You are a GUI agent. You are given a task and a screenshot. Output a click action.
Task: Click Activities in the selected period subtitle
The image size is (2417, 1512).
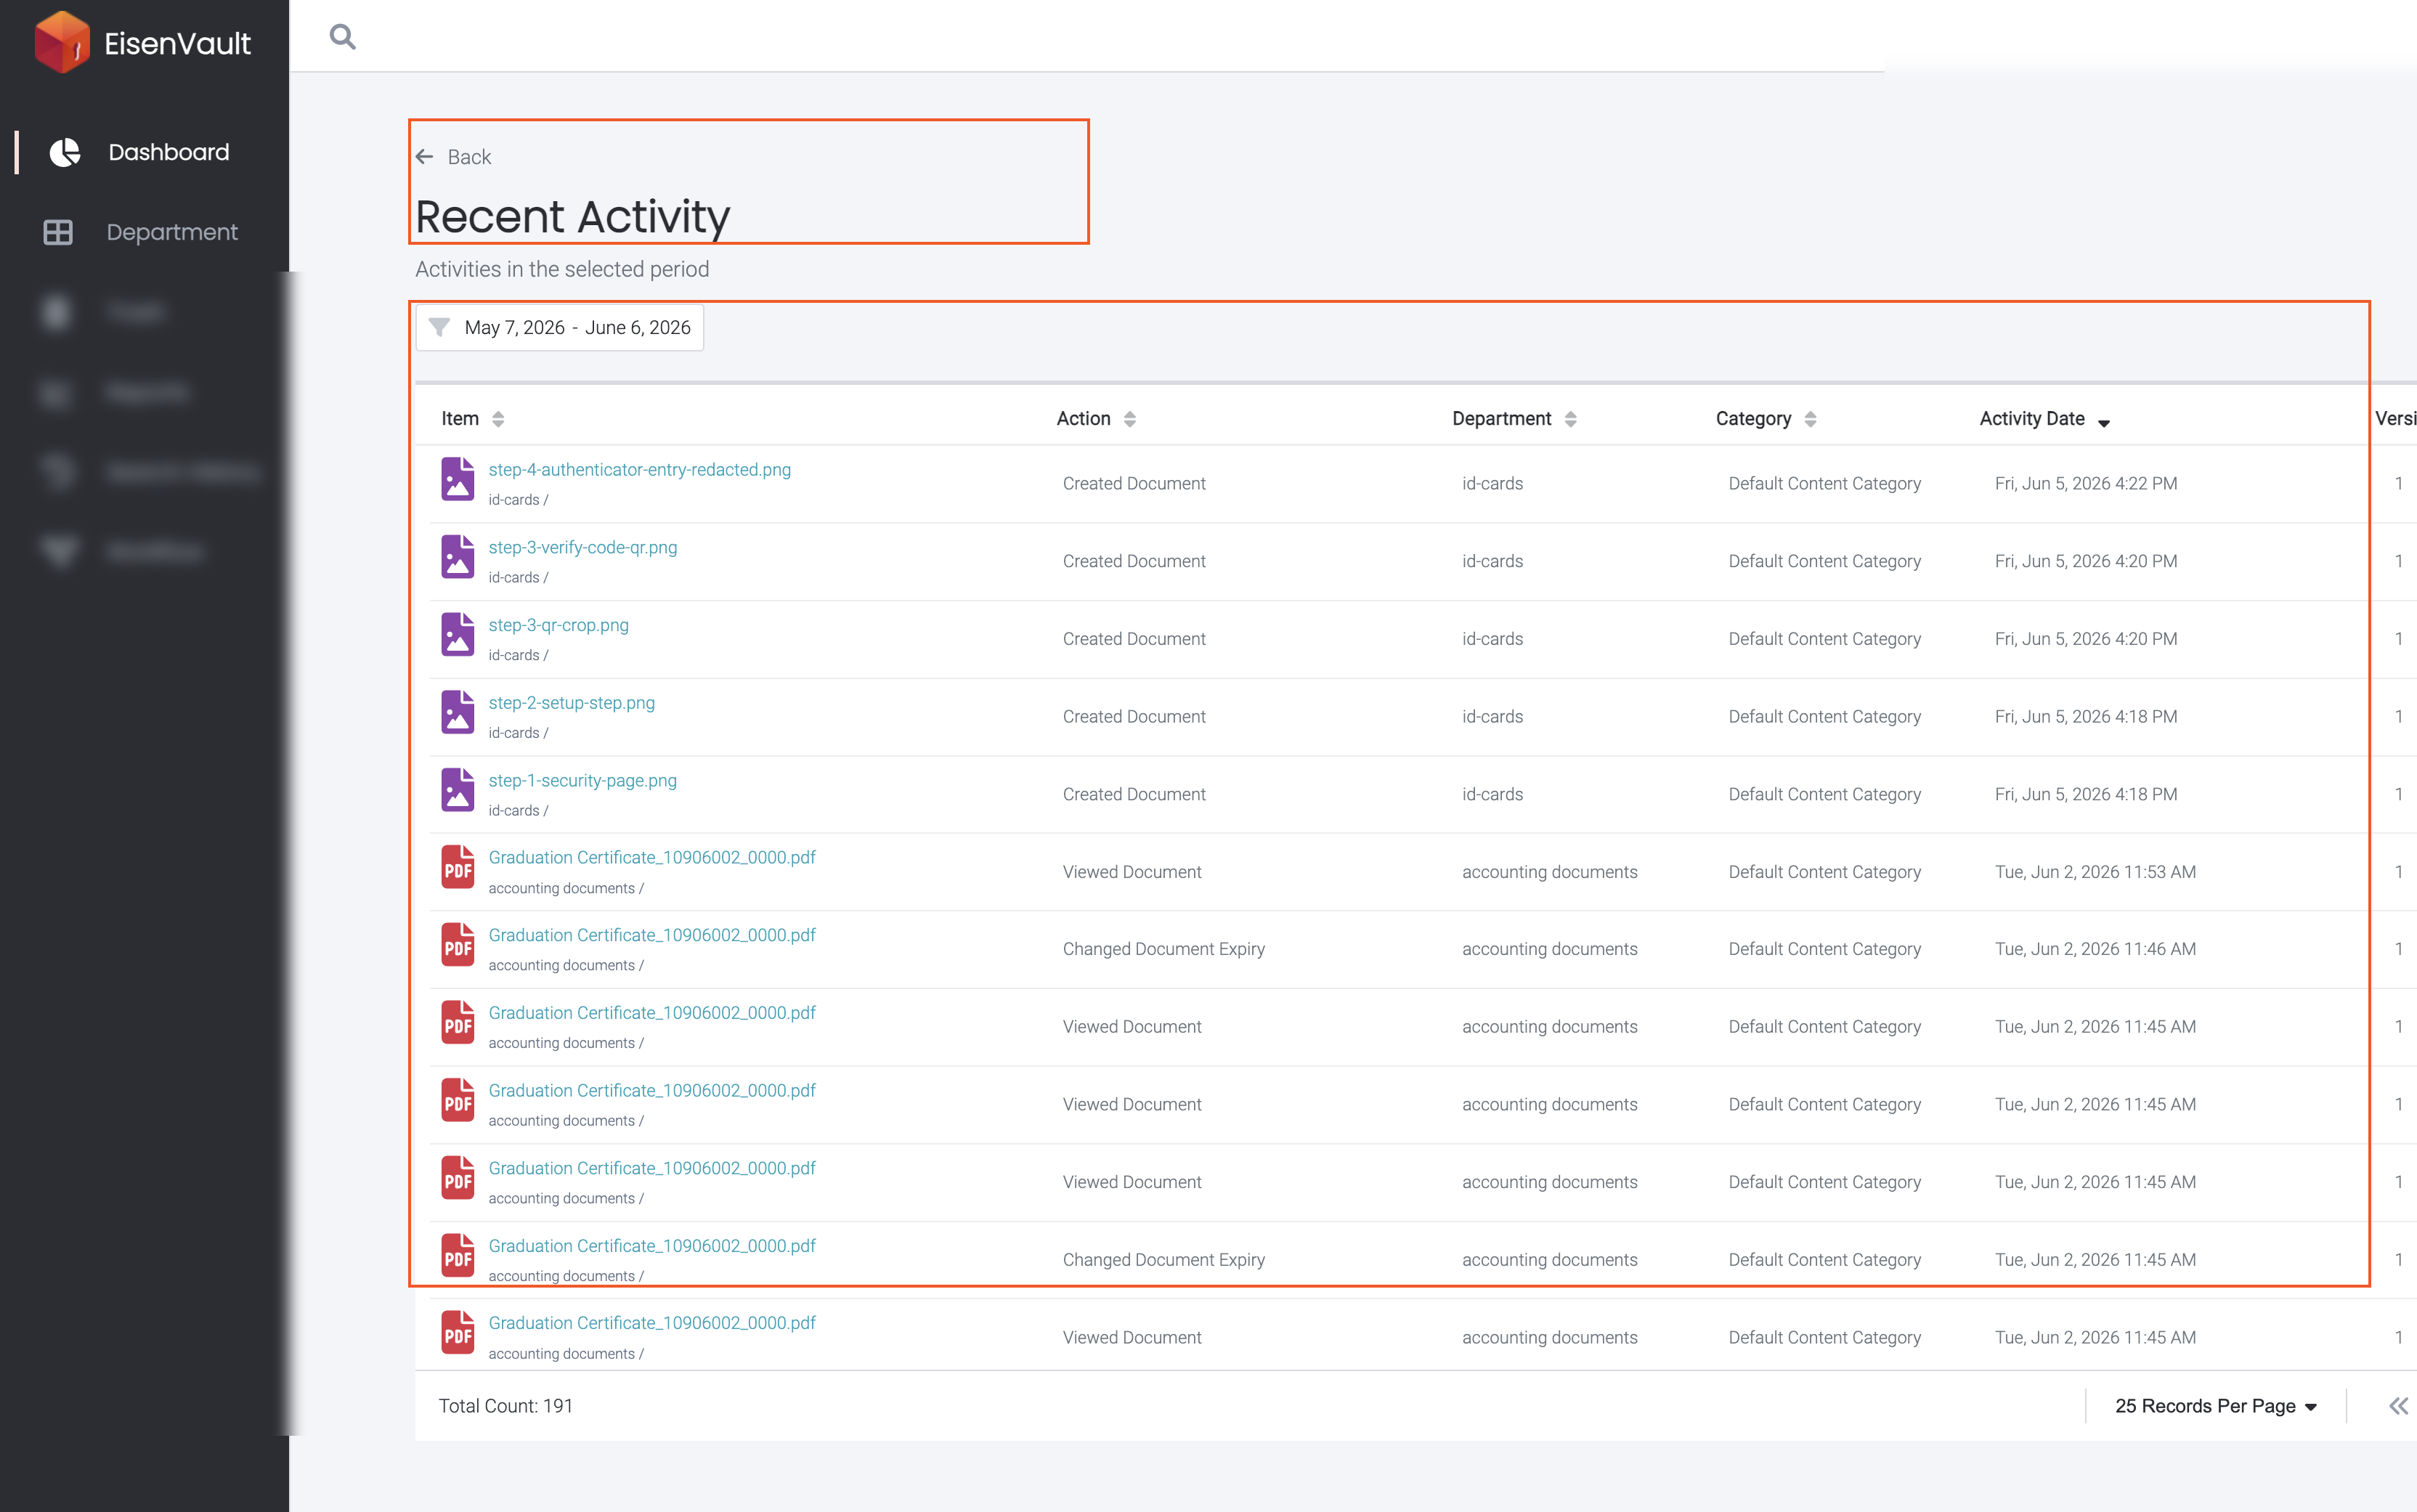coord(562,270)
